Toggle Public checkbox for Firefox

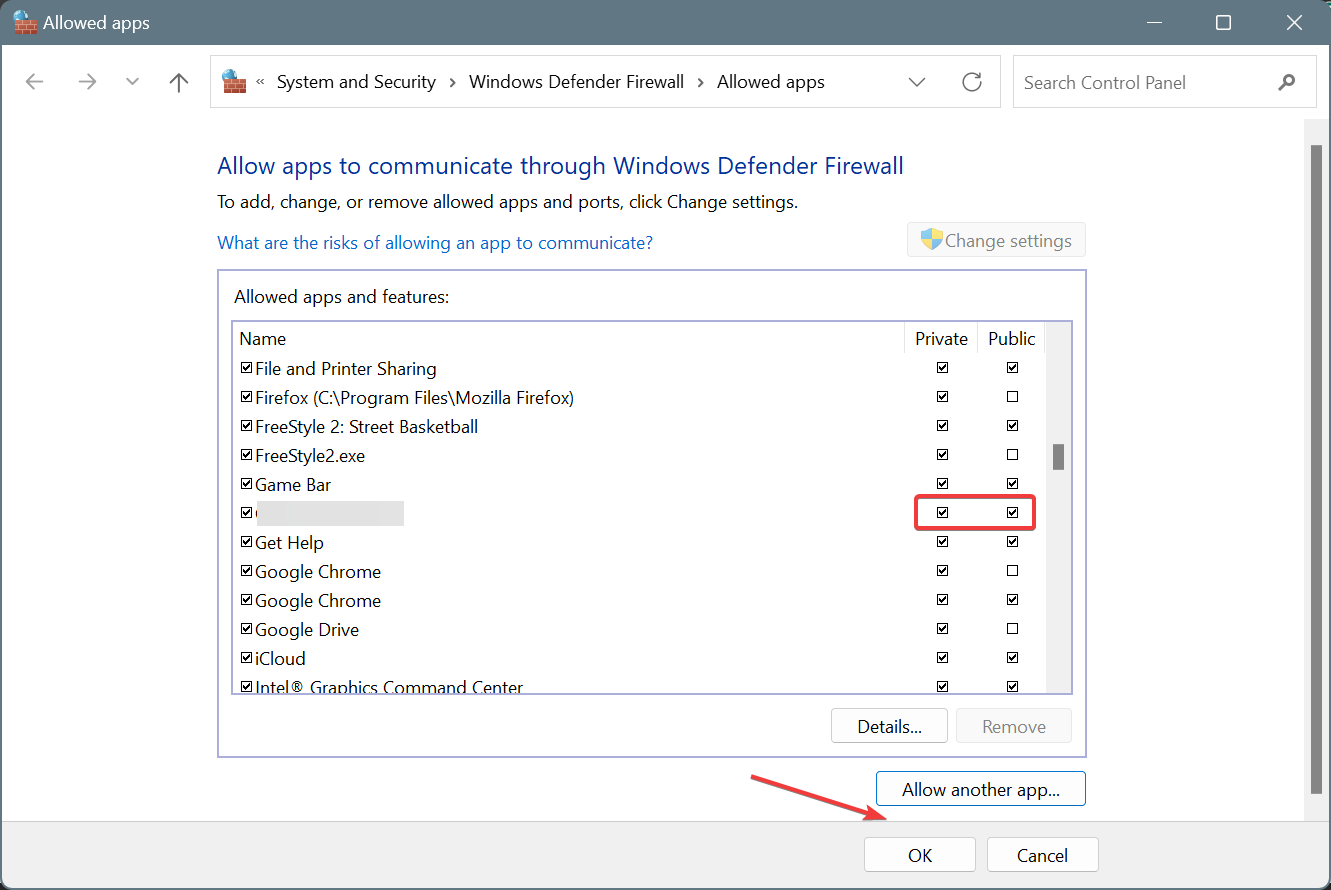click(x=1012, y=397)
